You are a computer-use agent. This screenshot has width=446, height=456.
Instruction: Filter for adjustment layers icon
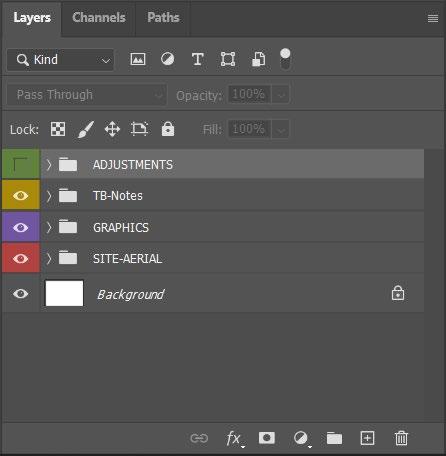pyautogui.click(x=167, y=59)
